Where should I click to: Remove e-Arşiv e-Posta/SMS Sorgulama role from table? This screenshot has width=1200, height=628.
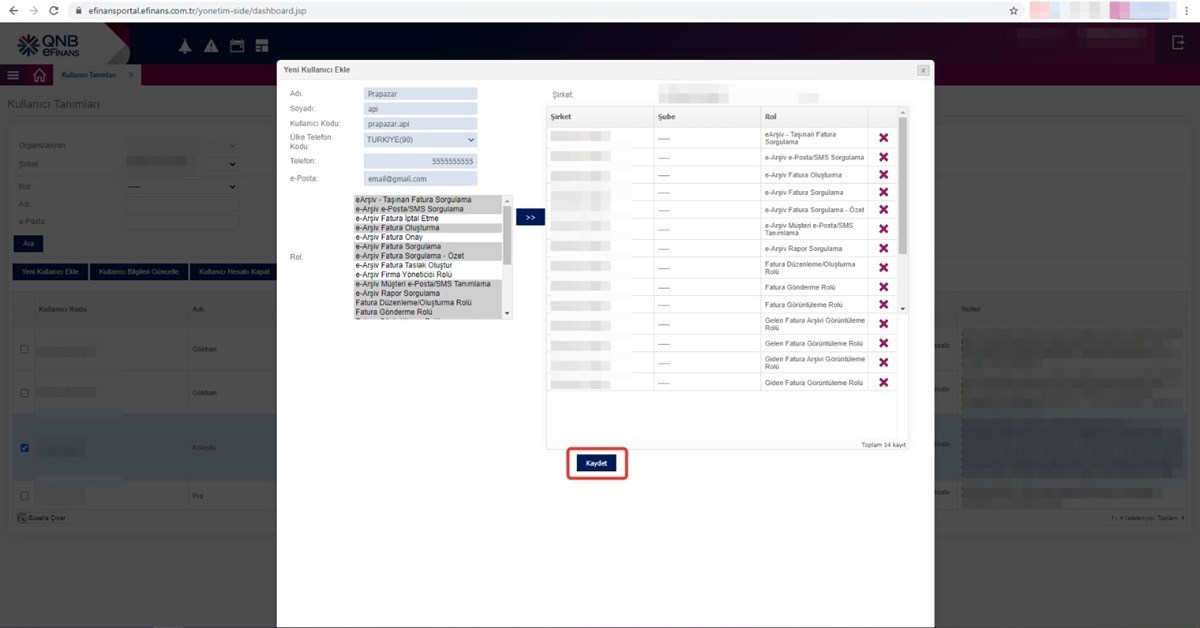click(x=883, y=157)
